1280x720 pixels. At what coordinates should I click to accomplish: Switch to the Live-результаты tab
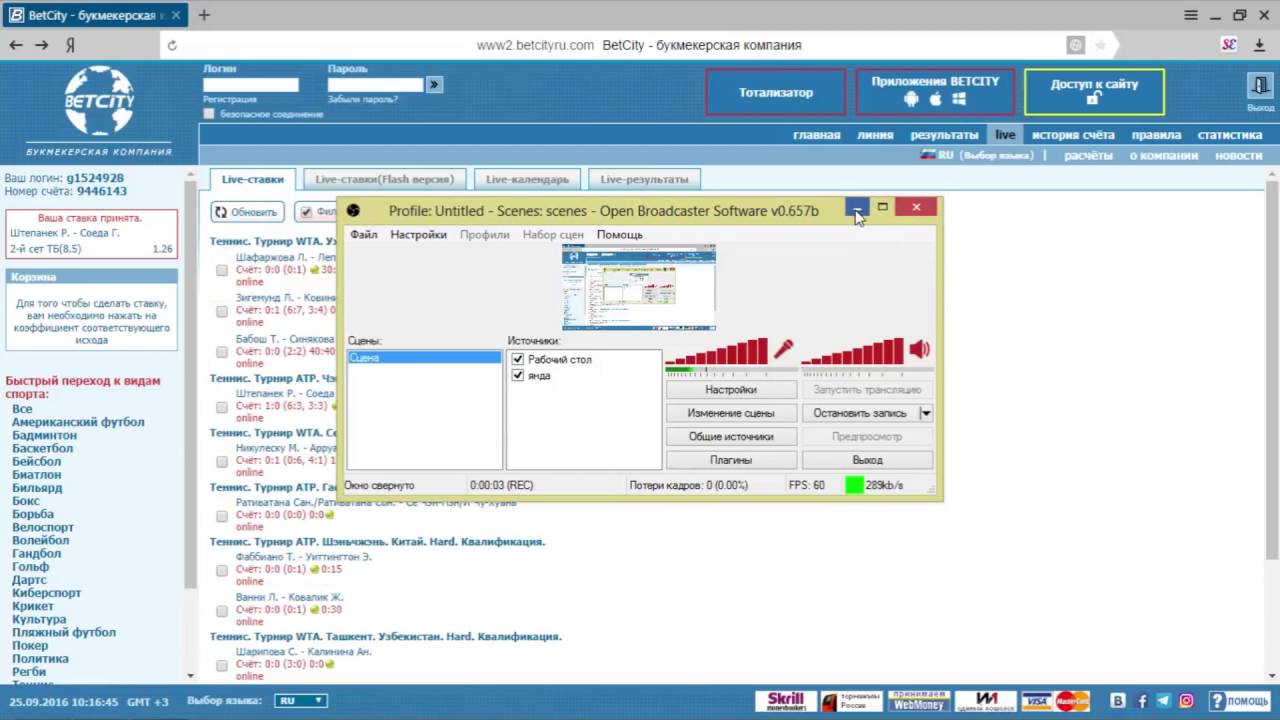pos(644,179)
